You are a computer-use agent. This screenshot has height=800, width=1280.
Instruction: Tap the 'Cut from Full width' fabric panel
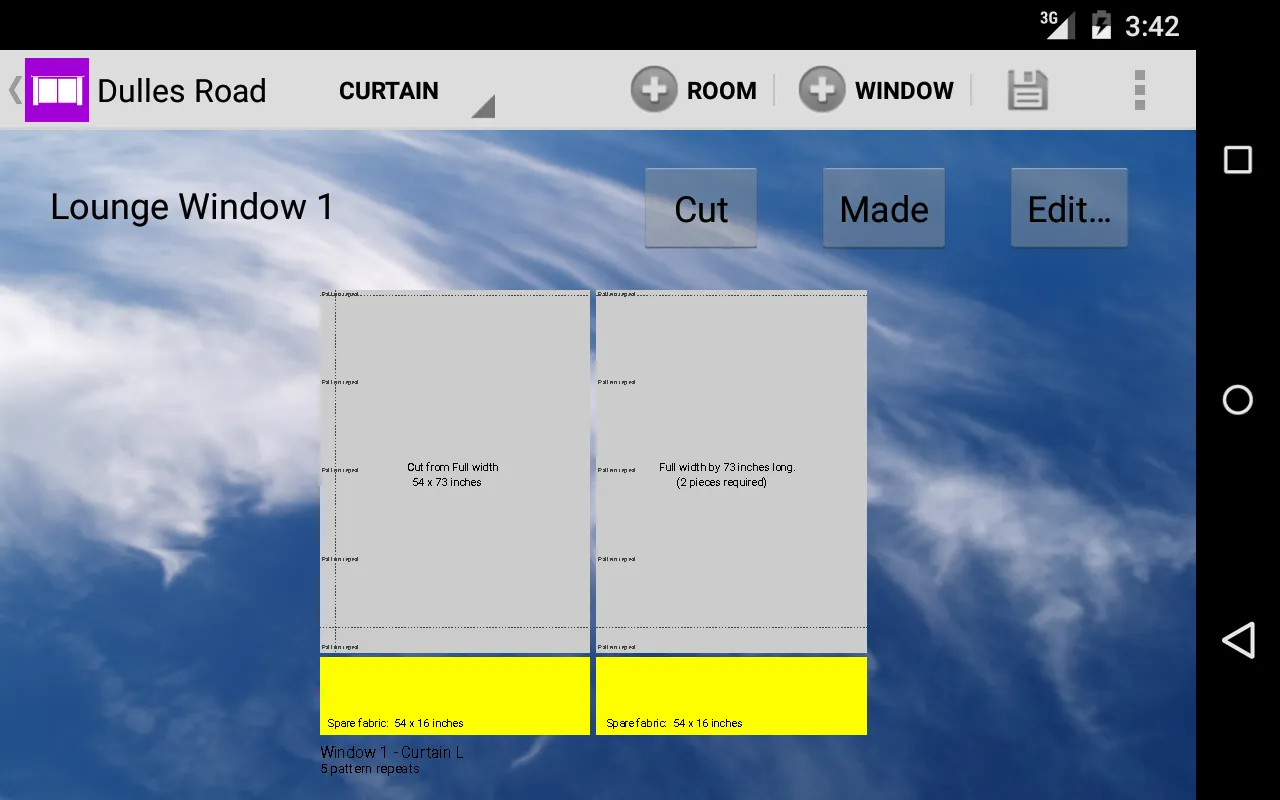(x=455, y=471)
